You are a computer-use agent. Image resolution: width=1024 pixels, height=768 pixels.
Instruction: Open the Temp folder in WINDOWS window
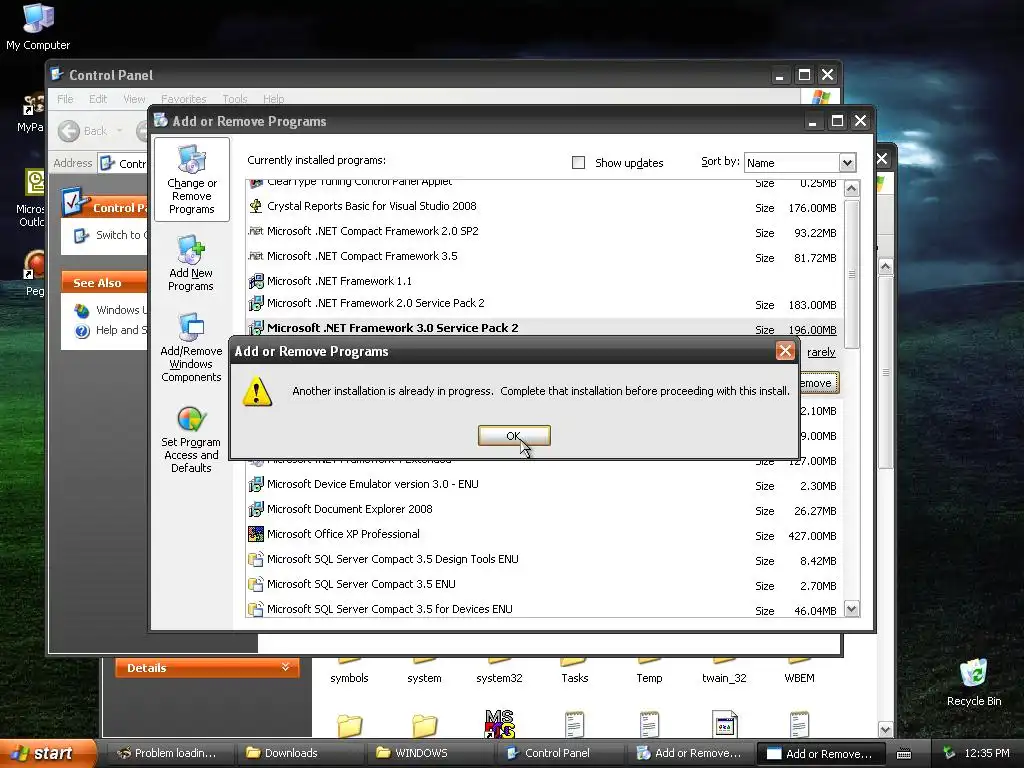[x=649, y=671]
